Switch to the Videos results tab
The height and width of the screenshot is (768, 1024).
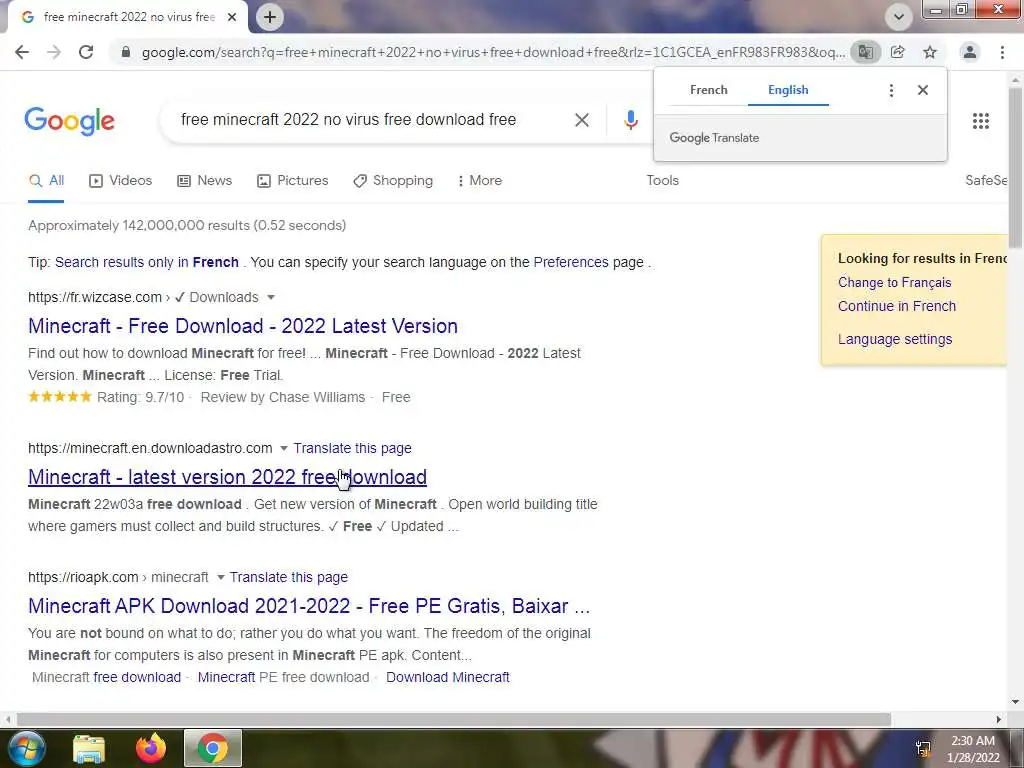(x=120, y=180)
